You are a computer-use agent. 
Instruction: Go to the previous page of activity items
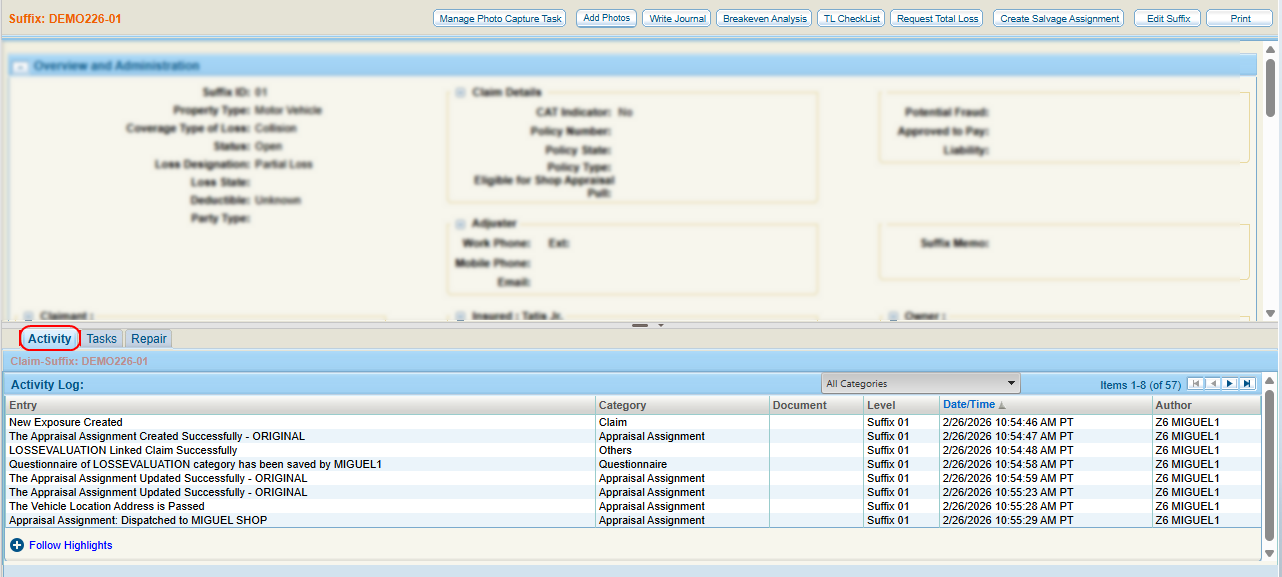point(1212,384)
